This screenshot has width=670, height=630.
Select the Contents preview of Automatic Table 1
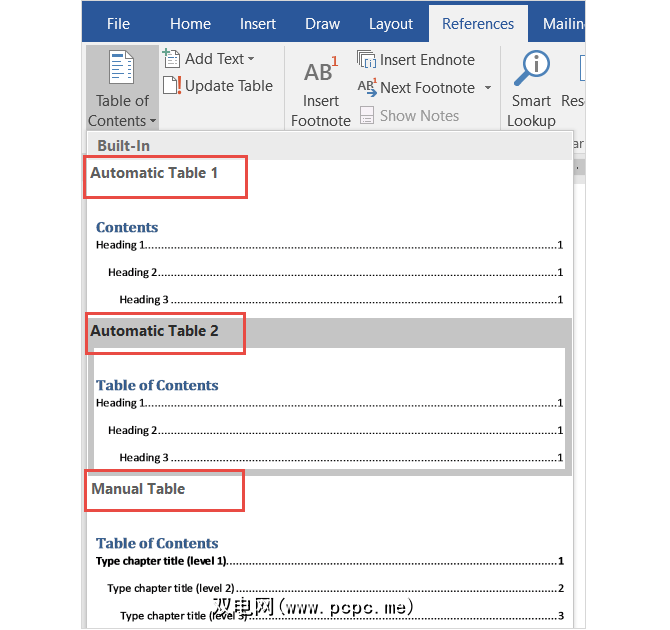[x=329, y=262]
